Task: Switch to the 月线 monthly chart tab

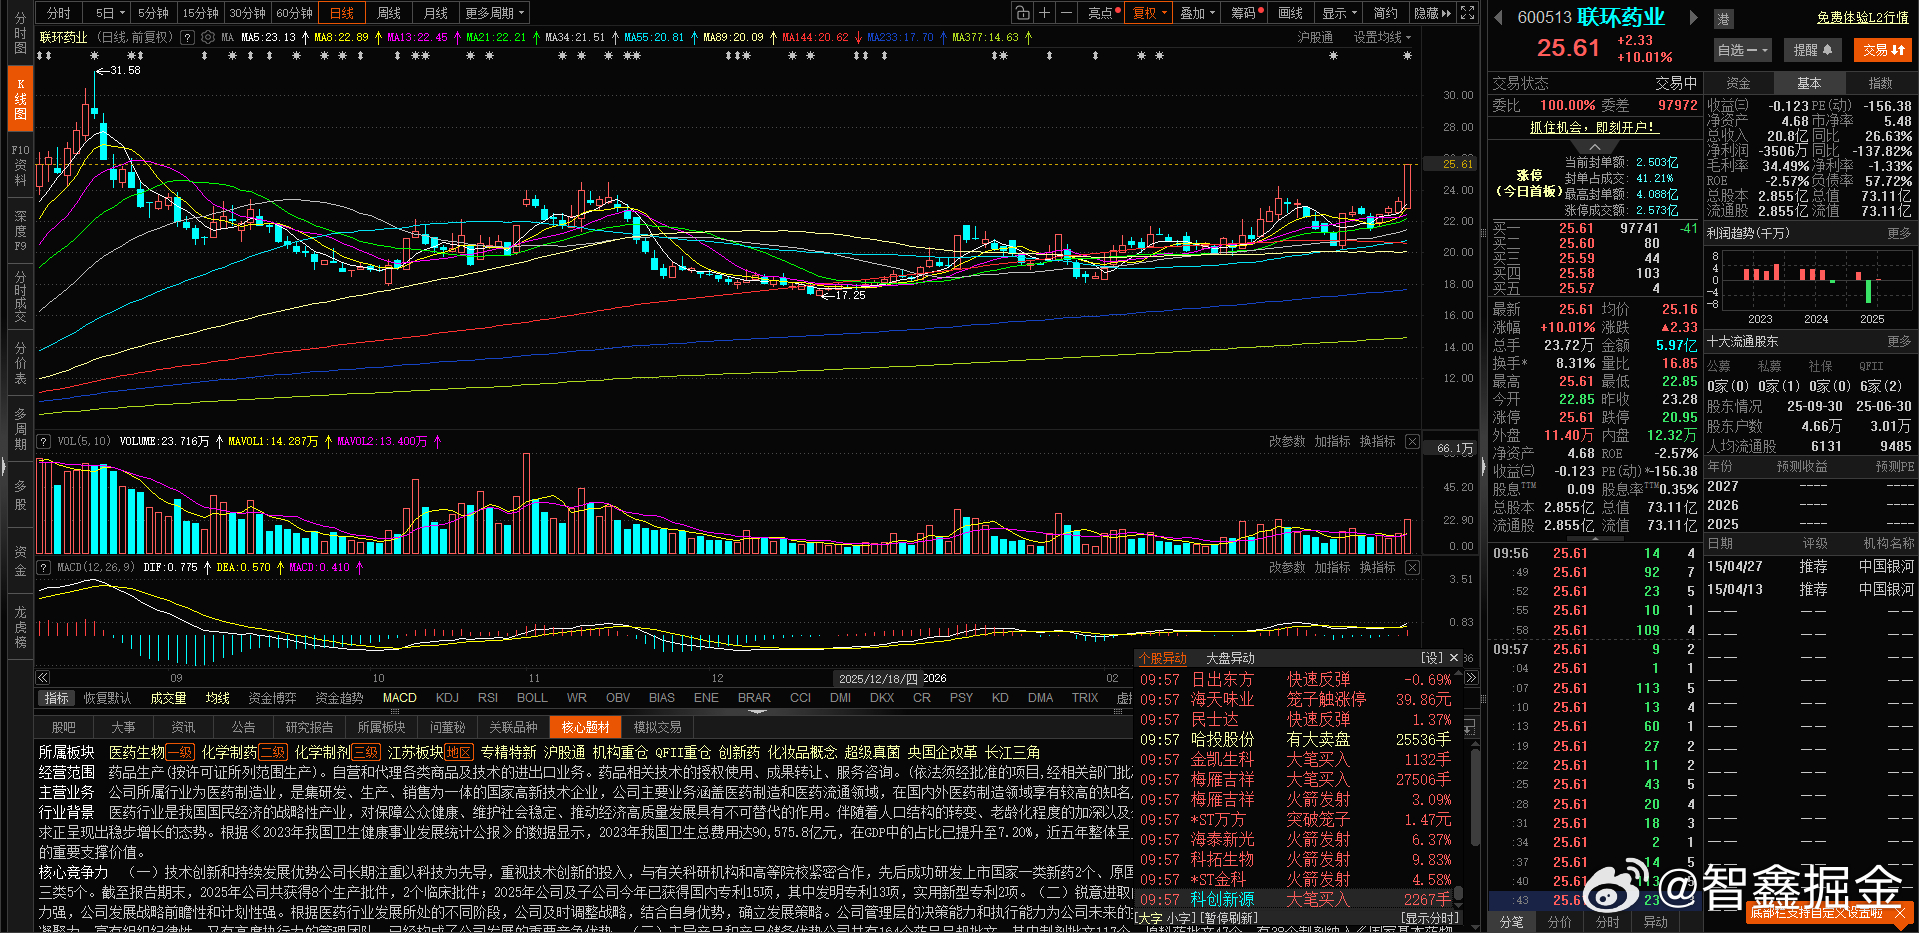Action: tap(435, 13)
